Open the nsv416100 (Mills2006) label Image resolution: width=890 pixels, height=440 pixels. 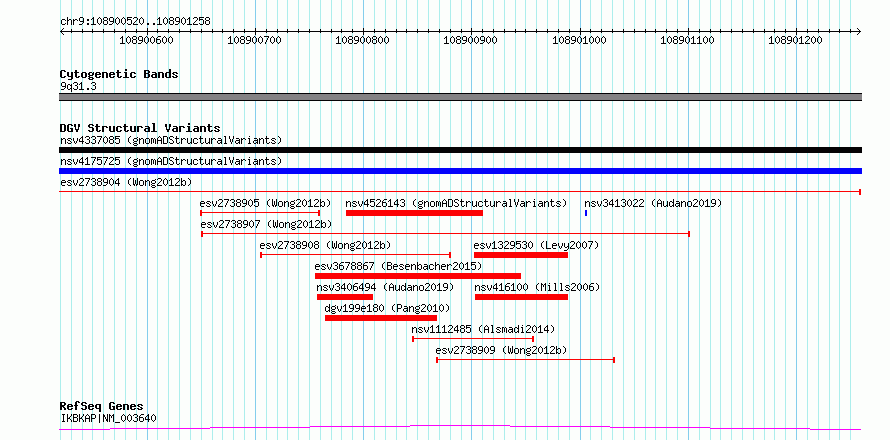[x=538, y=287]
